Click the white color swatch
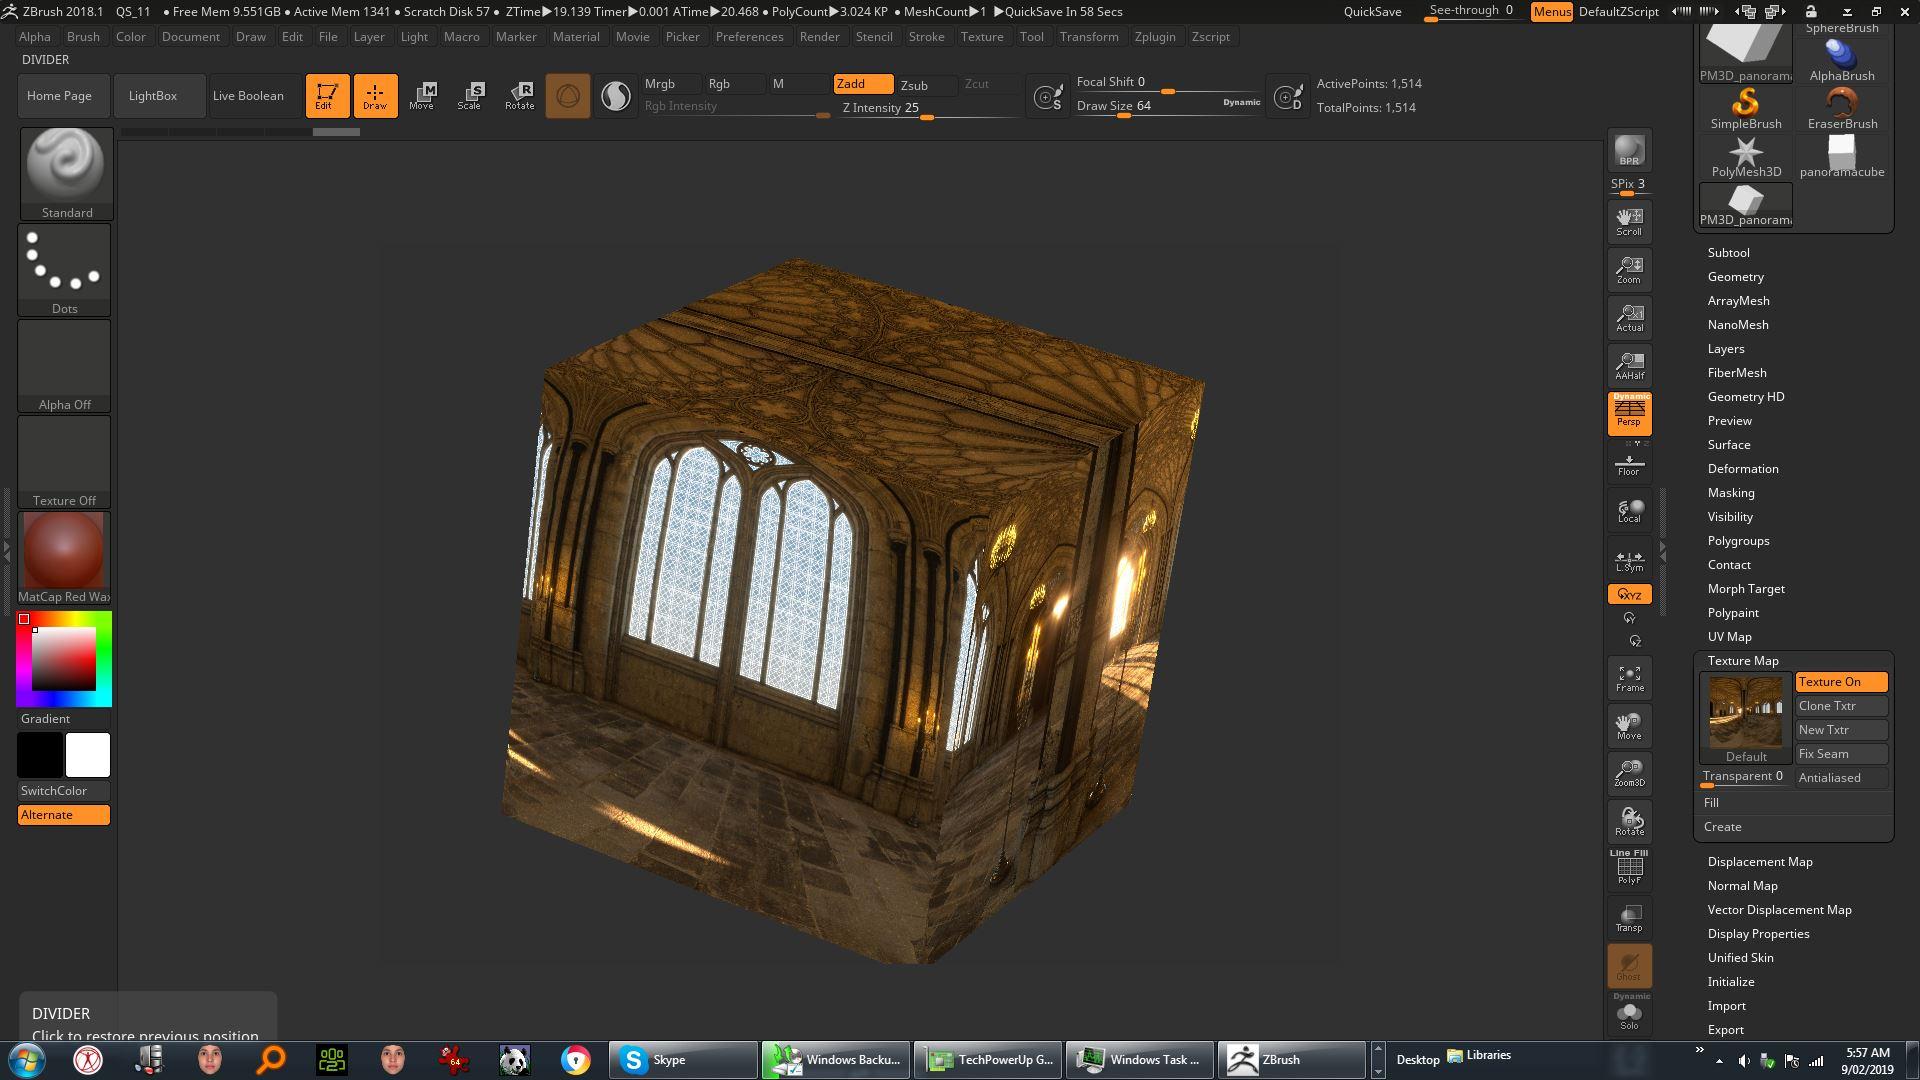Viewport: 1920px width, 1080px height. [x=88, y=755]
